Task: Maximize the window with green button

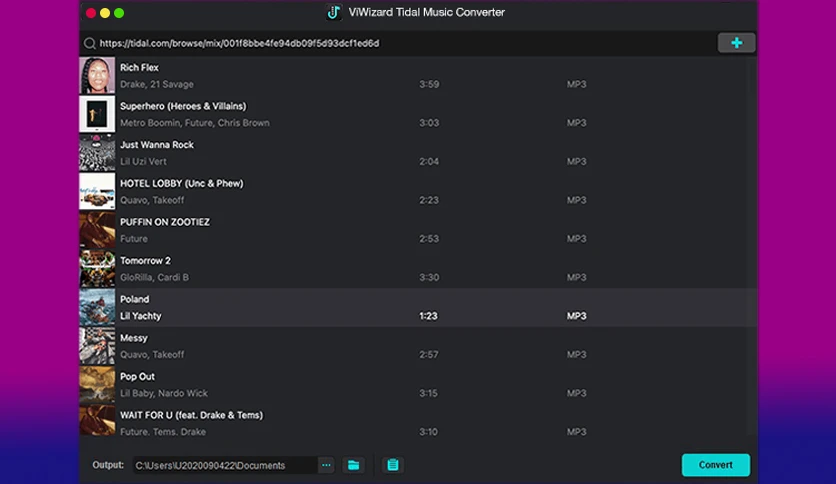Action: [119, 13]
